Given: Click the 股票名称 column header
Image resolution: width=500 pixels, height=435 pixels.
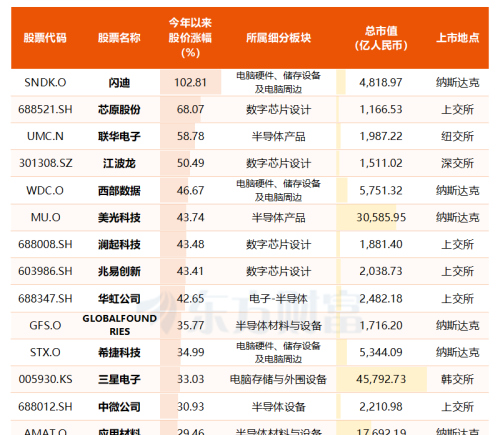Looking at the screenshot, I should coord(119,38).
